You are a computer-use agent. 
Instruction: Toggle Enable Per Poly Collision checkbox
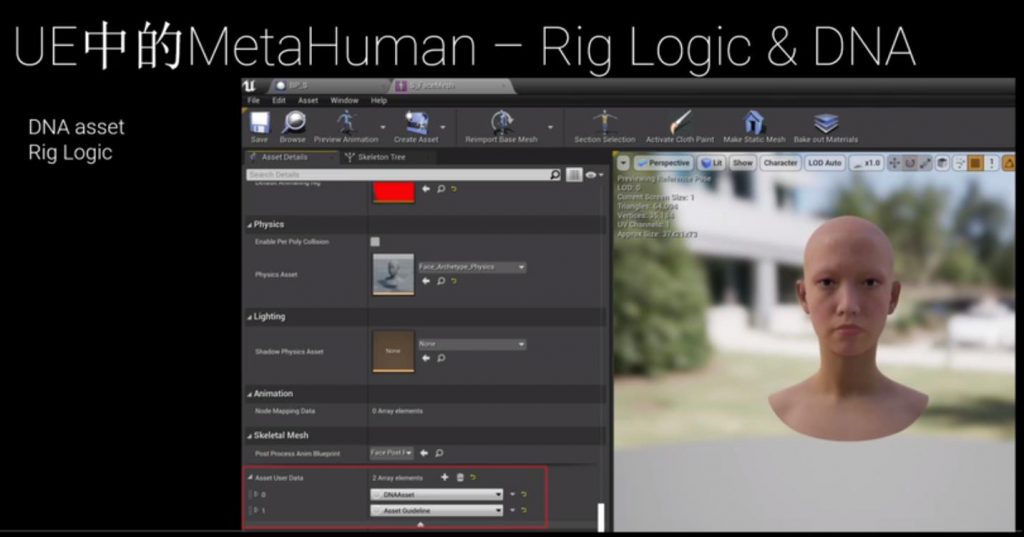[x=375, y=242]
